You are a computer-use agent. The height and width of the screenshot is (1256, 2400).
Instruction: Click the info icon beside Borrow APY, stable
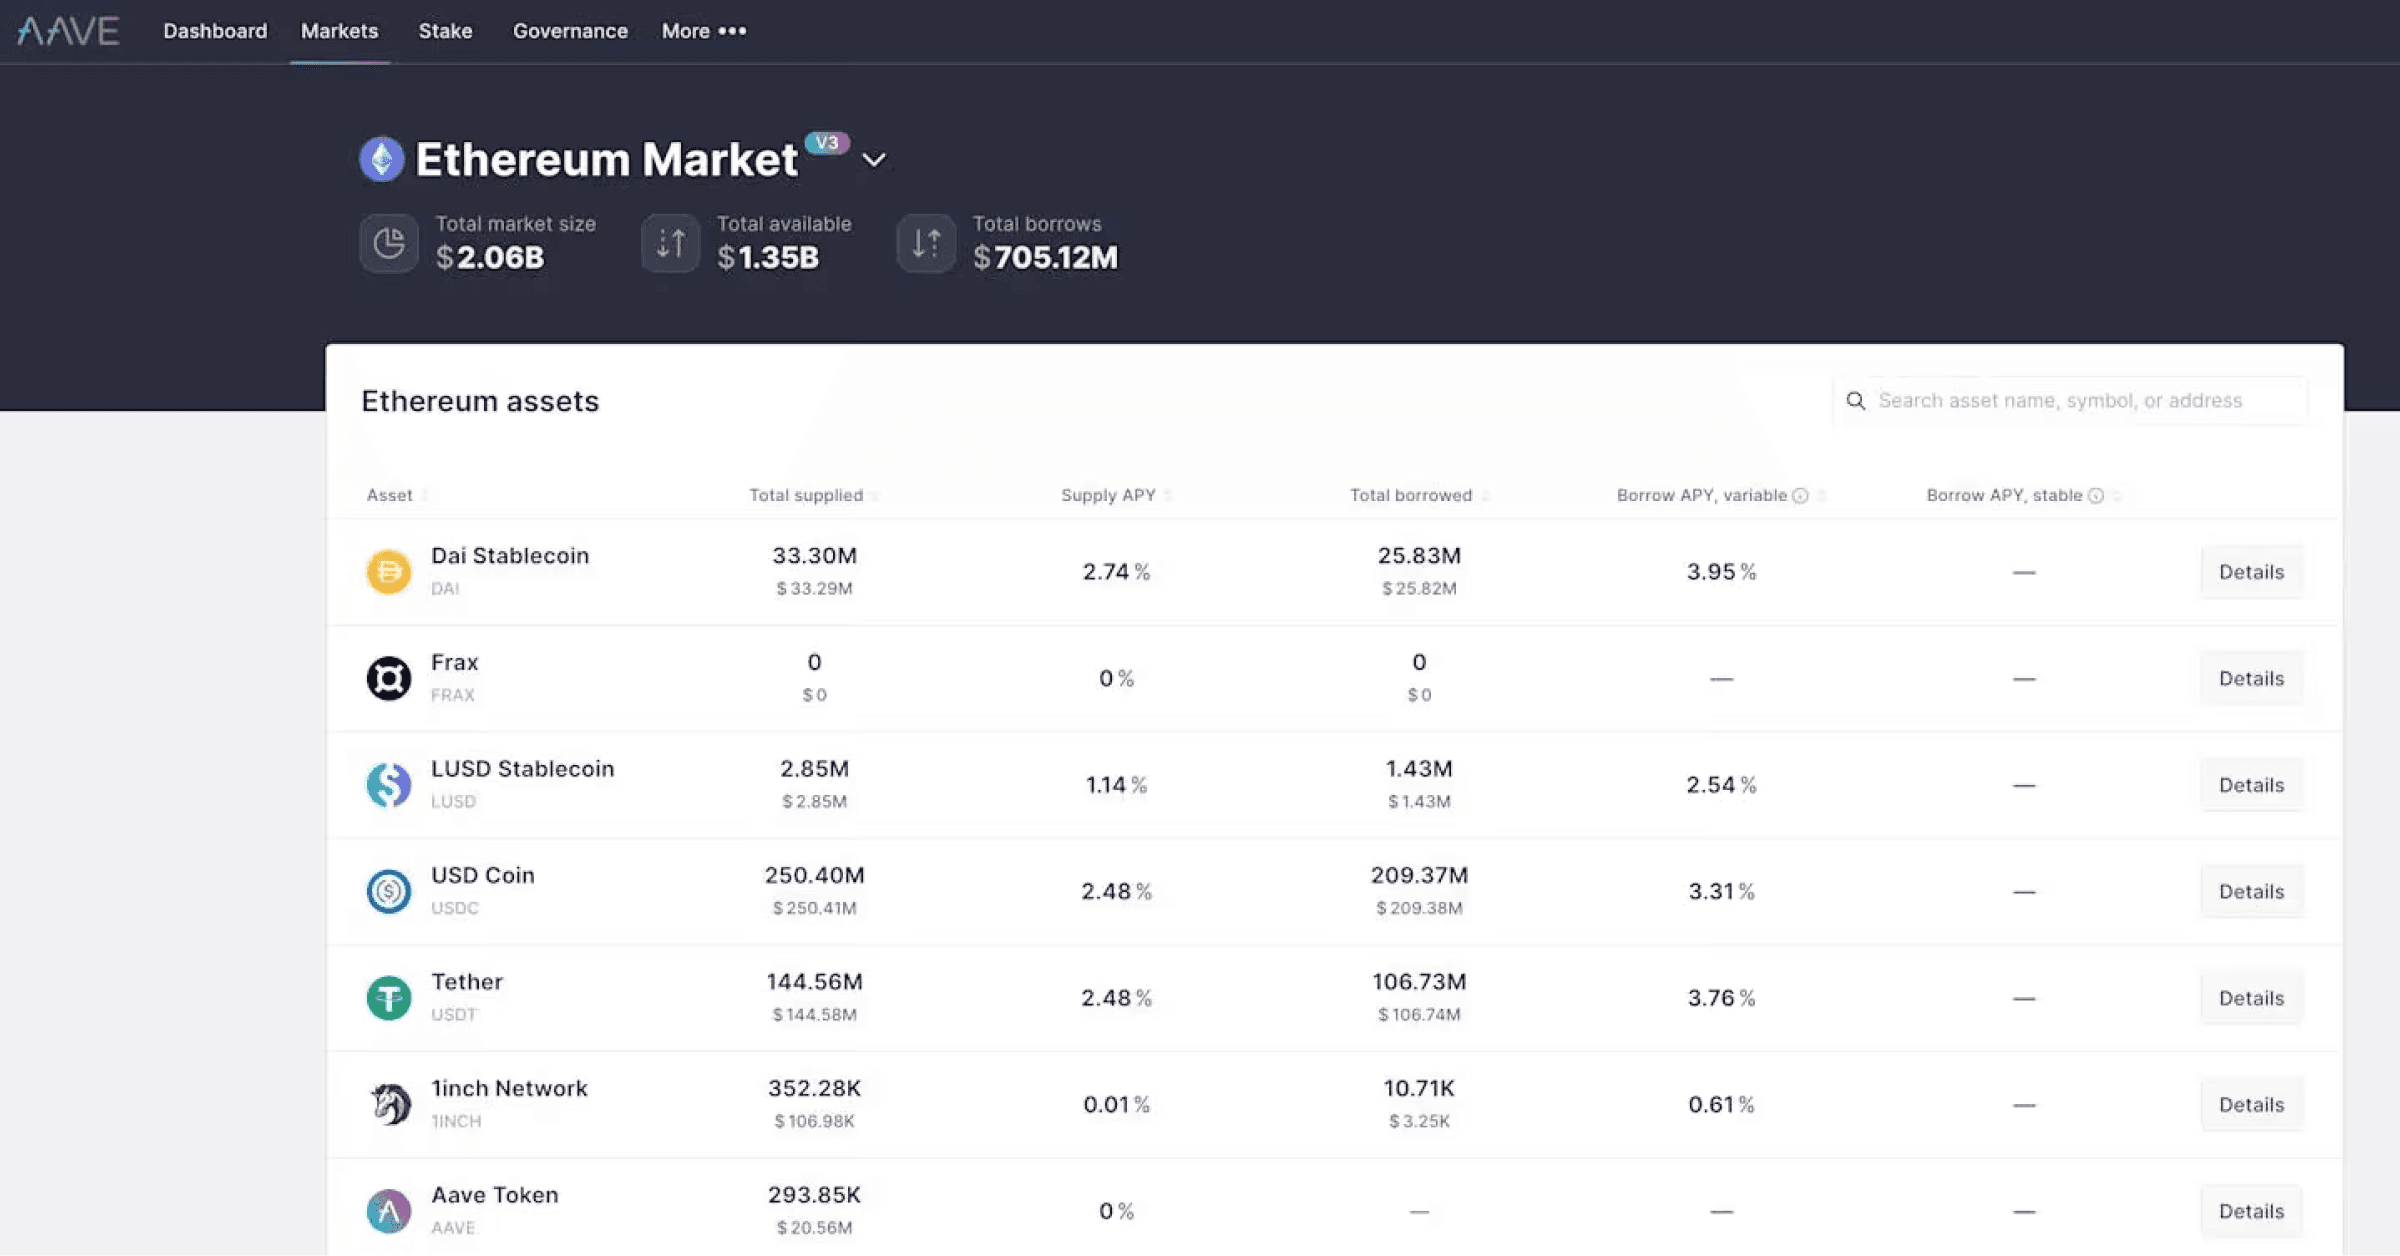point(2096,496)
